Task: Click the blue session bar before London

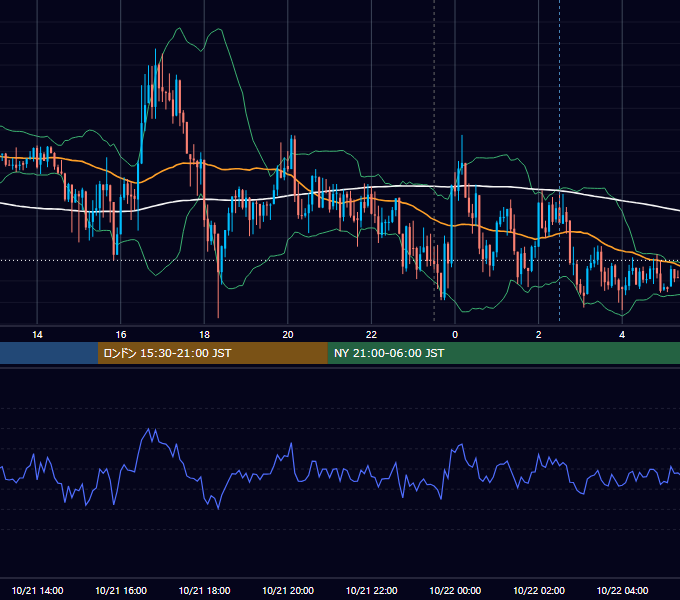Action: click(x=49, y=353)
